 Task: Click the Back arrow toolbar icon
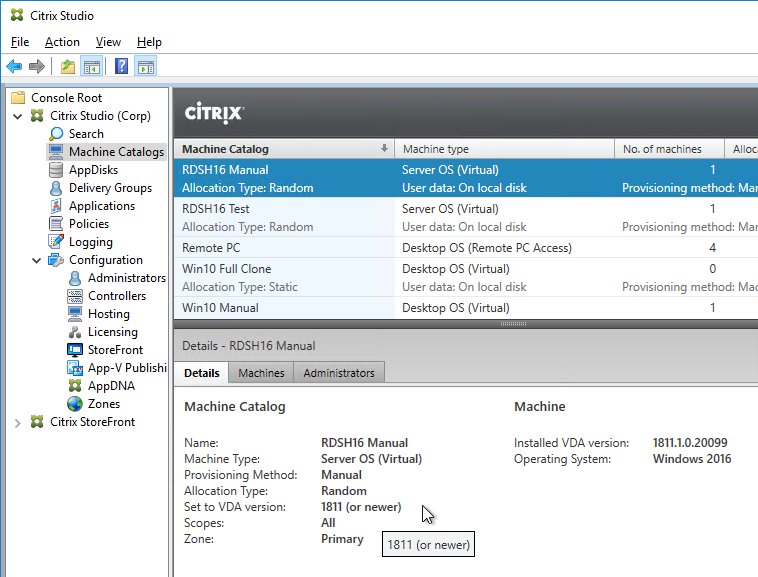(x=15, y=66)
